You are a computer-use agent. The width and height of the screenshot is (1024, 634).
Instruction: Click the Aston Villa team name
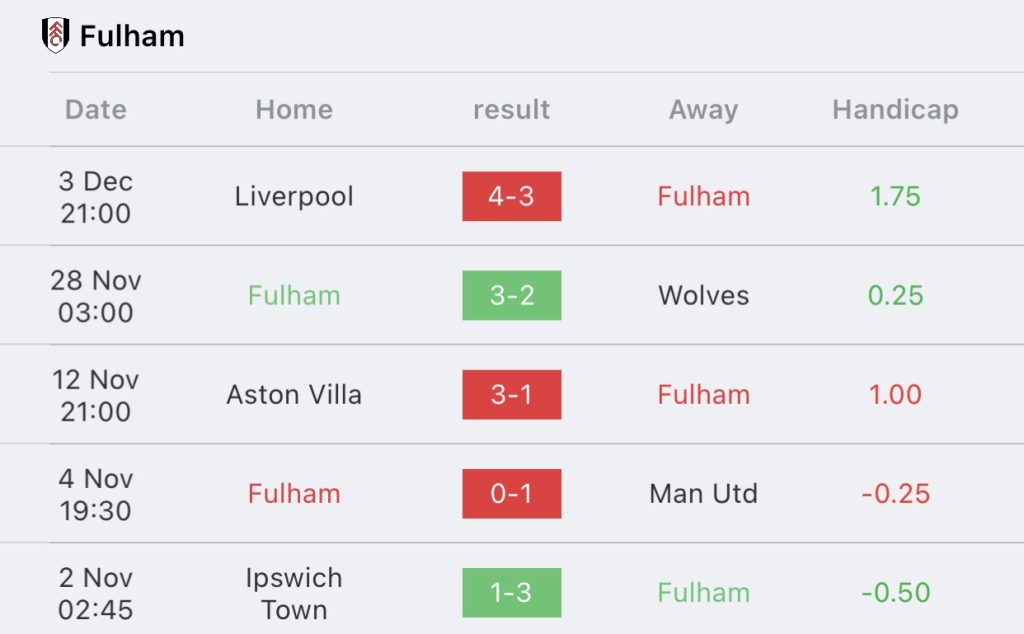[x=294, y=395]
